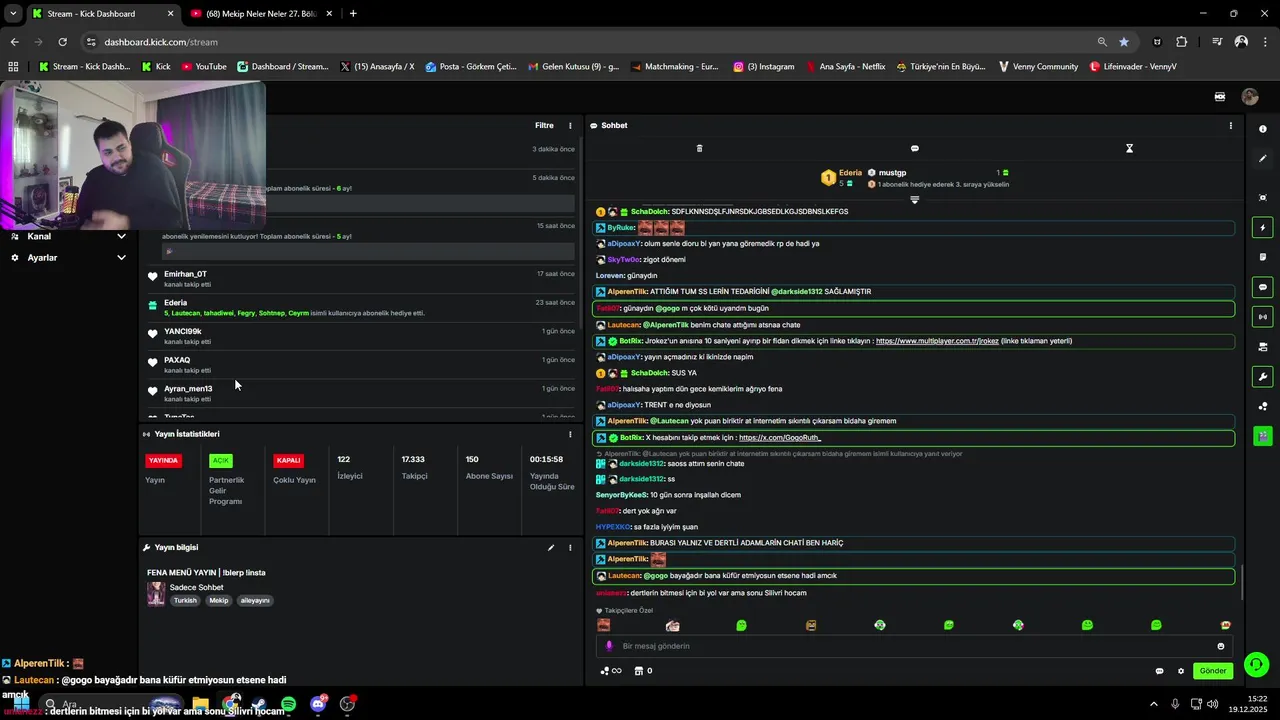This screenshot has height=720, width=1280.
Task: Select the green clapperboard sidebar button
Action: (x=1263, y=436)
